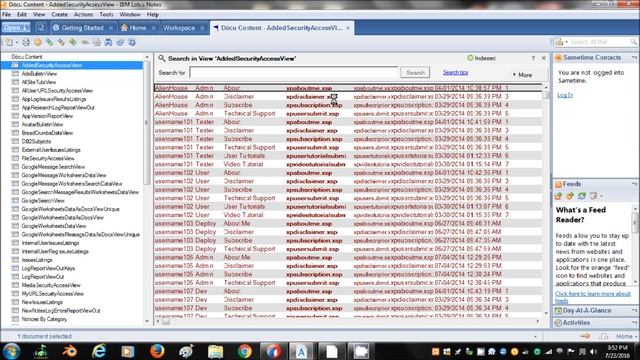Select the DB2Subjects view in the navigator
The image size is (640, 360).
[x=36, y=142]
